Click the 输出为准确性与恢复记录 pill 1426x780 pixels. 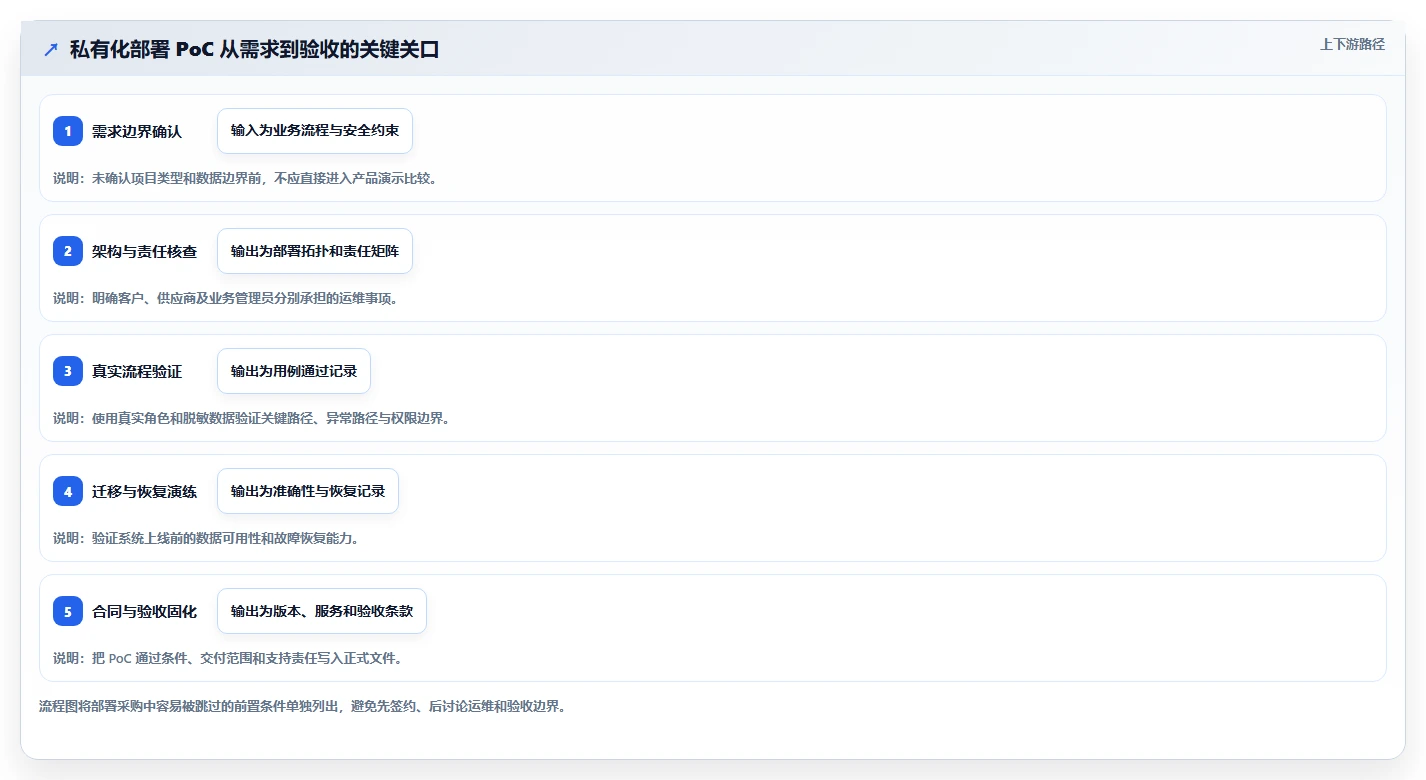tap(308, 491)
